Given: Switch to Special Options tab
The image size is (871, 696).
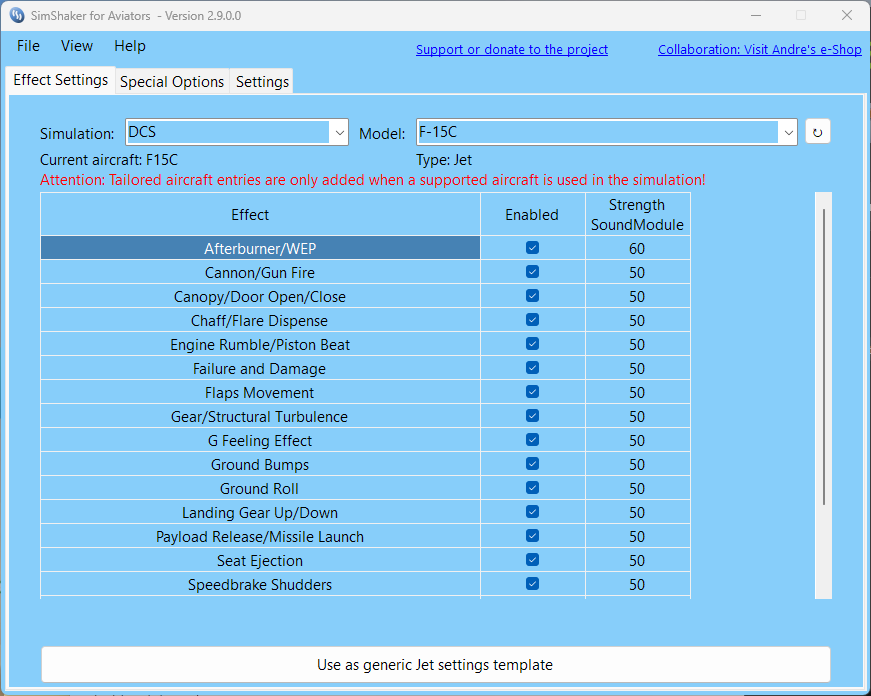Looking at the screenshot, I should tap(172, 82).
